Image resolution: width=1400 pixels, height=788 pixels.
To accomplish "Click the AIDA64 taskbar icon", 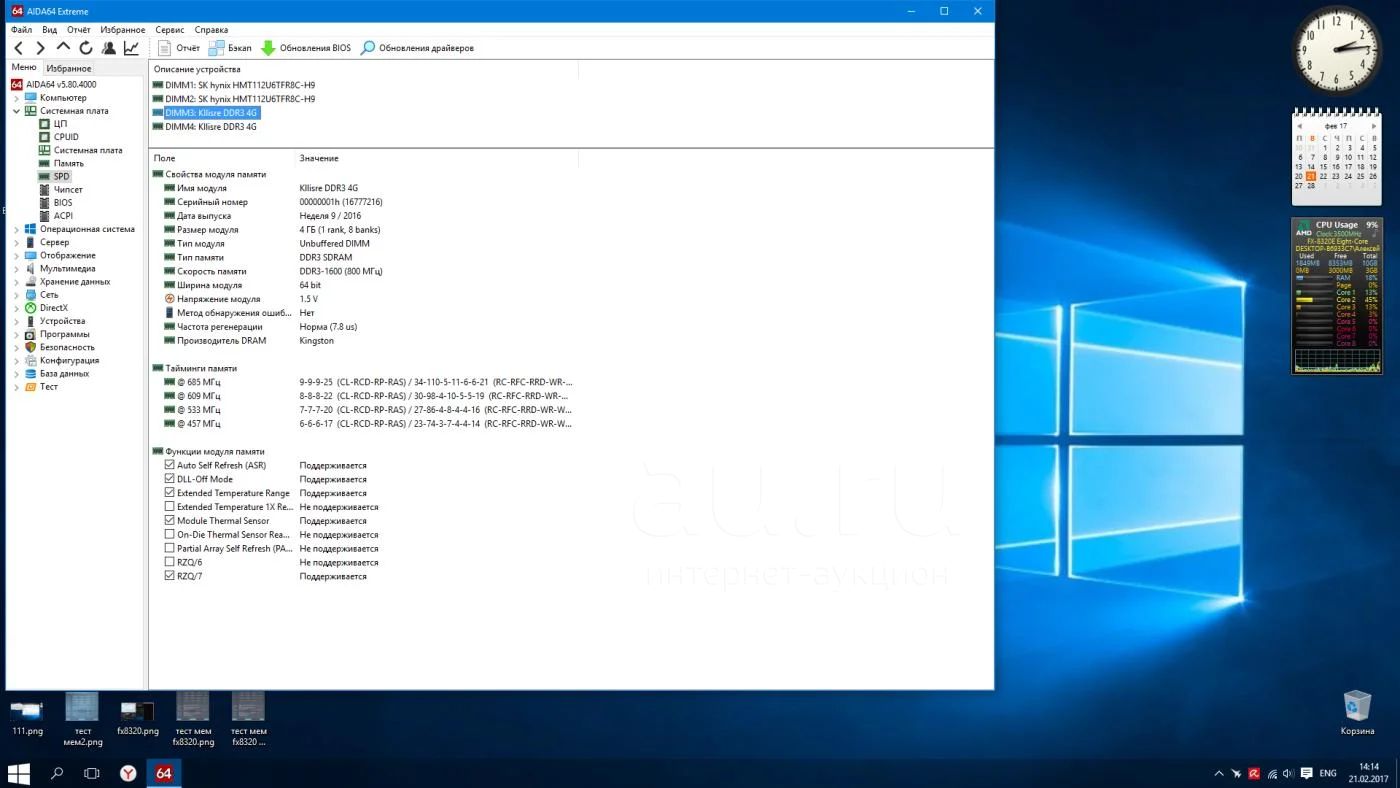I will tap(164, 773).
